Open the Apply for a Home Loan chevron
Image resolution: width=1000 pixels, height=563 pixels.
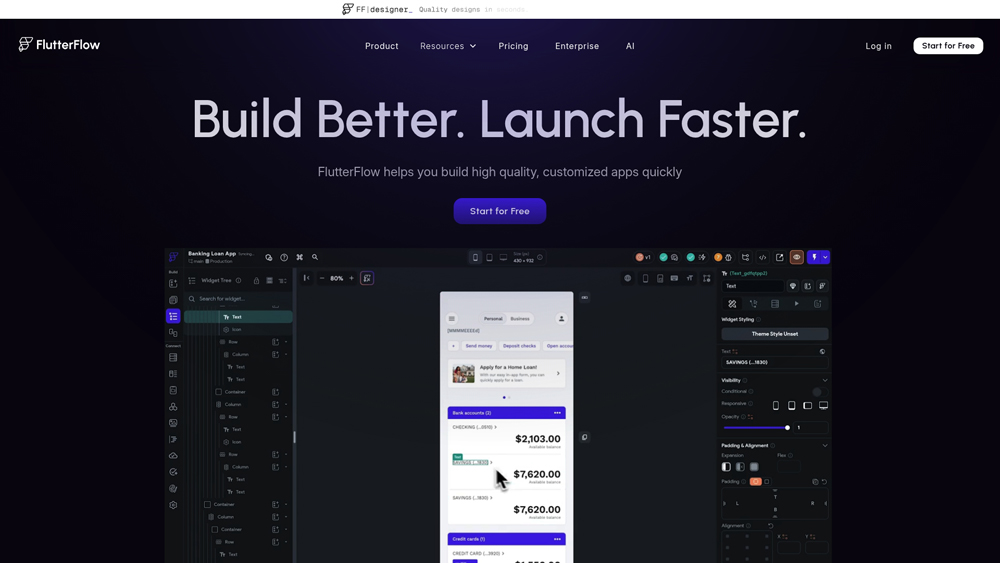pyautogui.click(x=558, y=374)
